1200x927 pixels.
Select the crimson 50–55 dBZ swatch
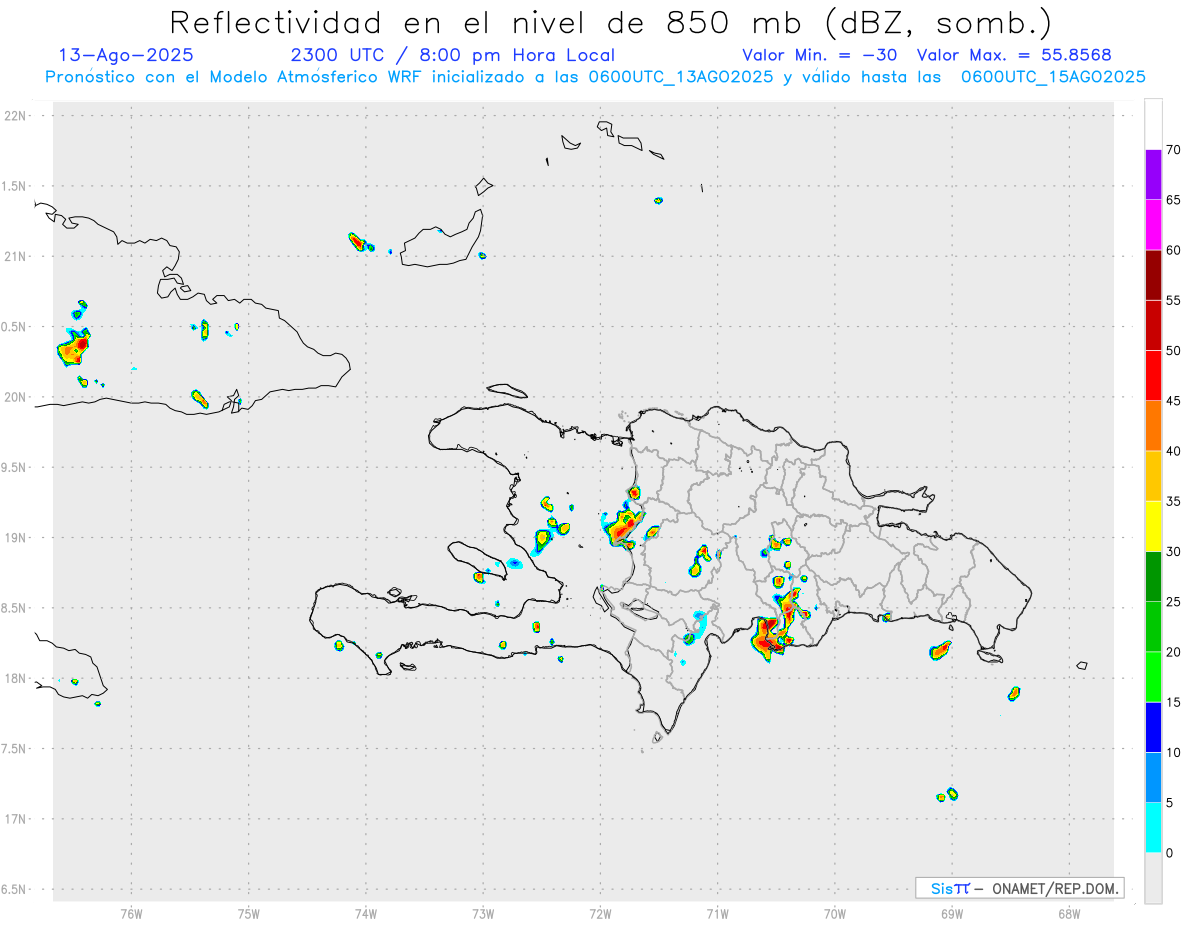1153,325
